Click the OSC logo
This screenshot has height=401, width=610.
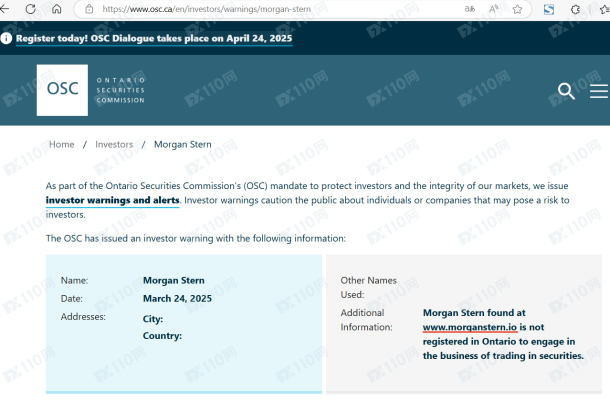62,90
